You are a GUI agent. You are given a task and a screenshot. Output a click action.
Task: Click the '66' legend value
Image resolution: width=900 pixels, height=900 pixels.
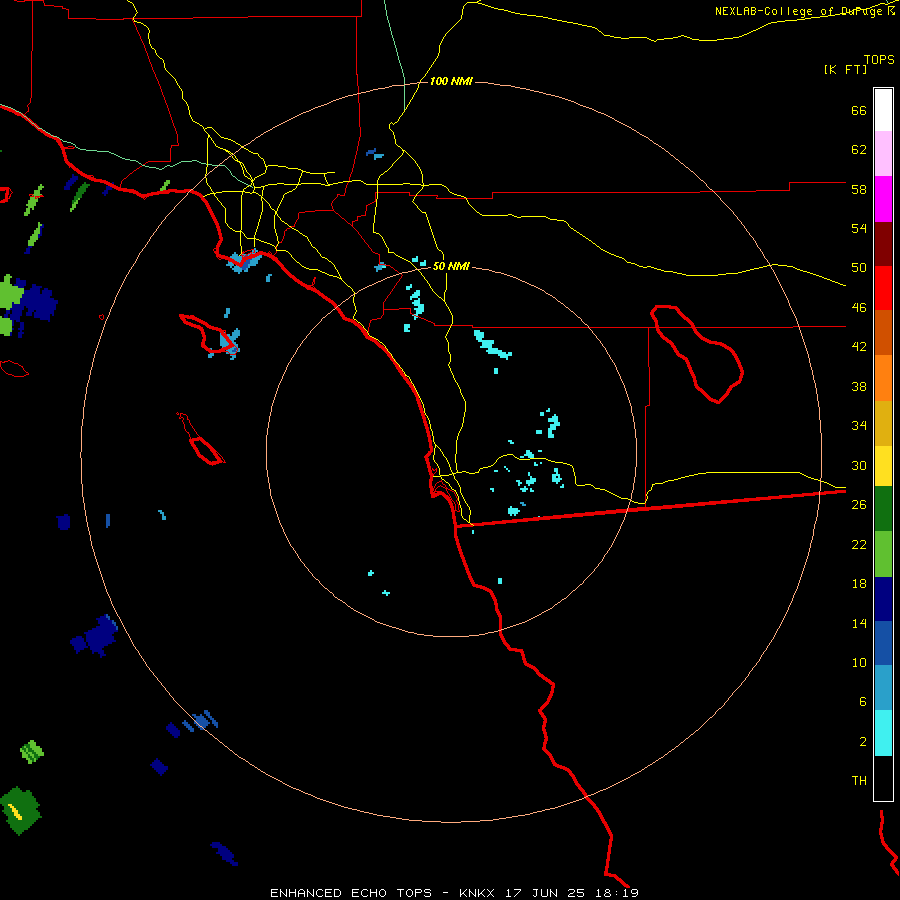(859, 111)
